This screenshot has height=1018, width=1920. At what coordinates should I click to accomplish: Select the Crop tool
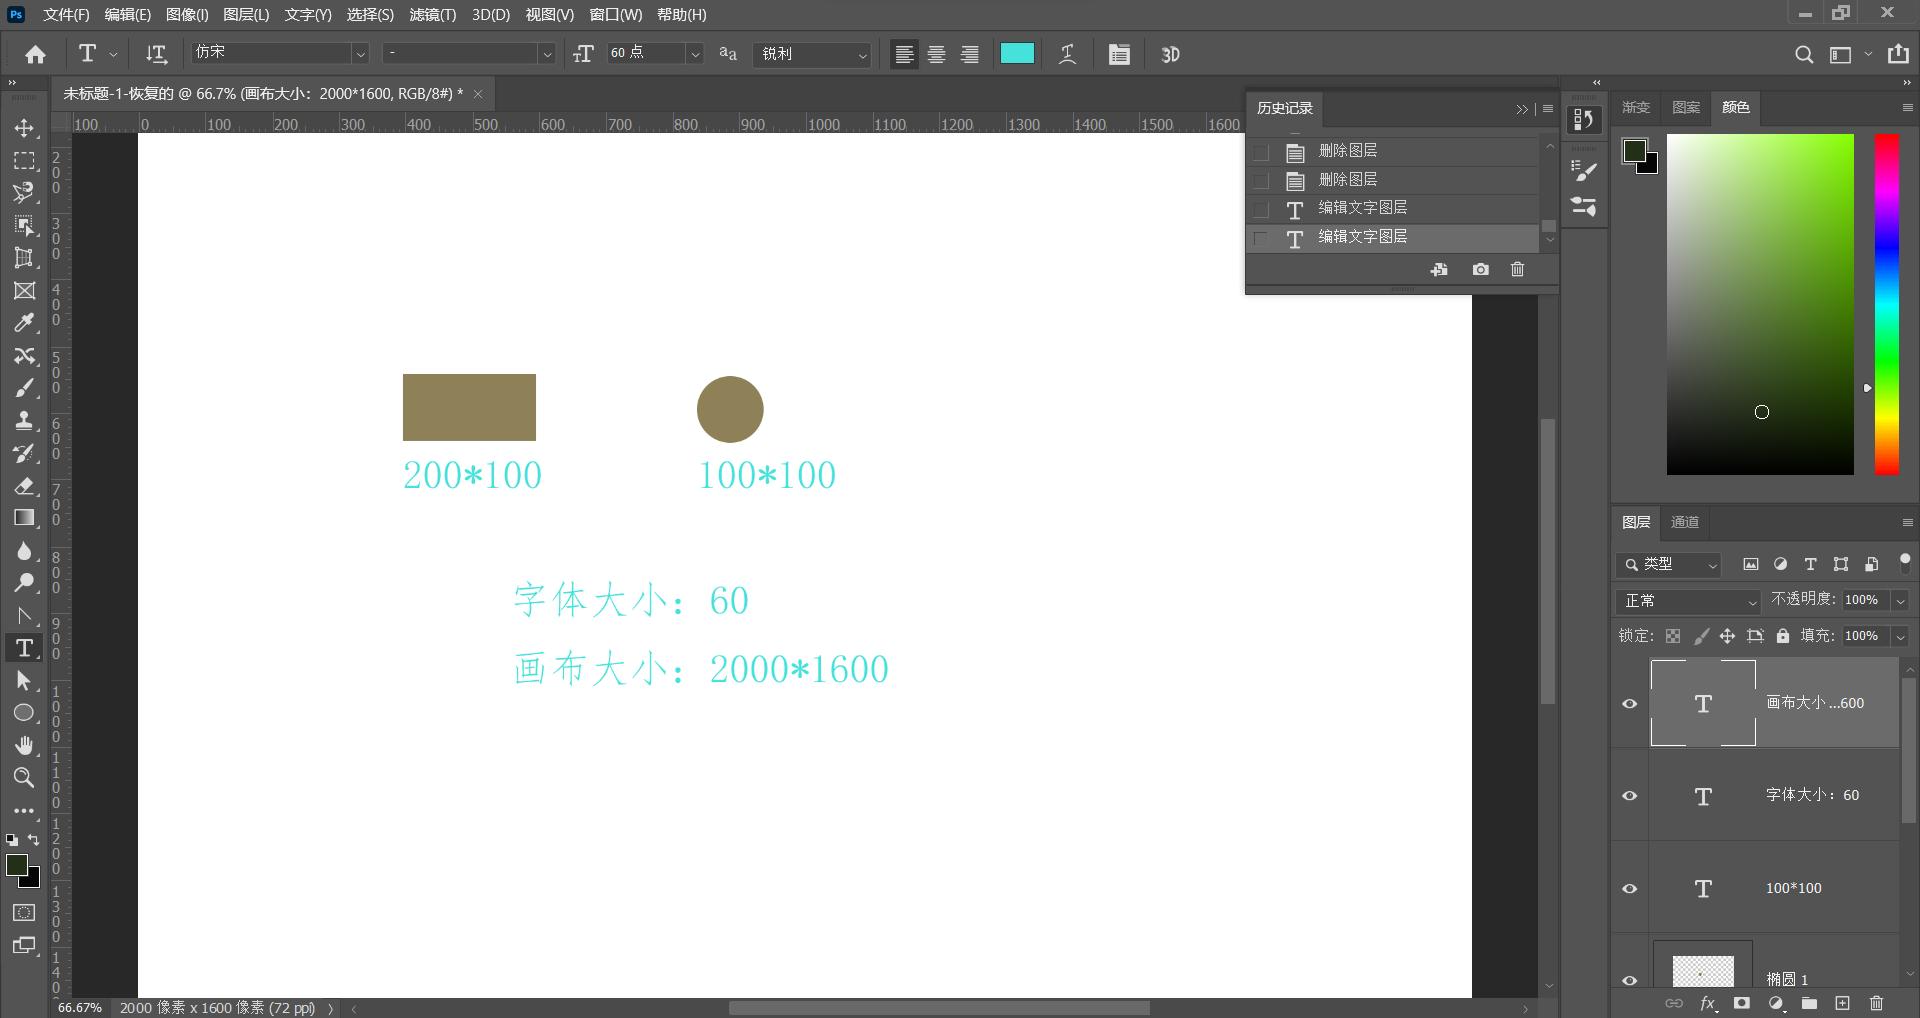coord(25,258)
